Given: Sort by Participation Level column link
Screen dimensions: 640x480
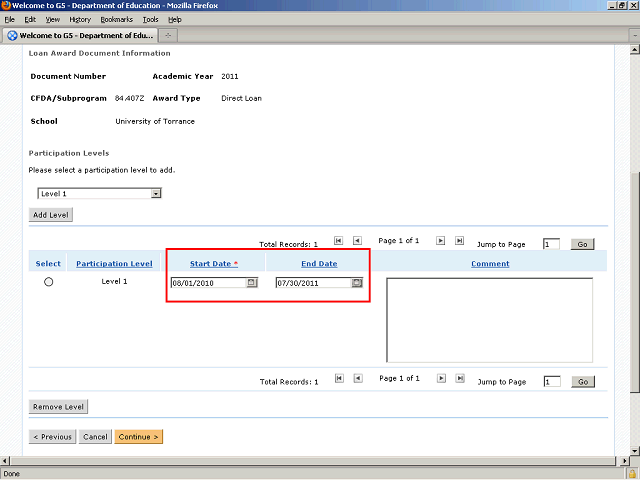Looking at the screenshot, I should [x=114, y=264].
